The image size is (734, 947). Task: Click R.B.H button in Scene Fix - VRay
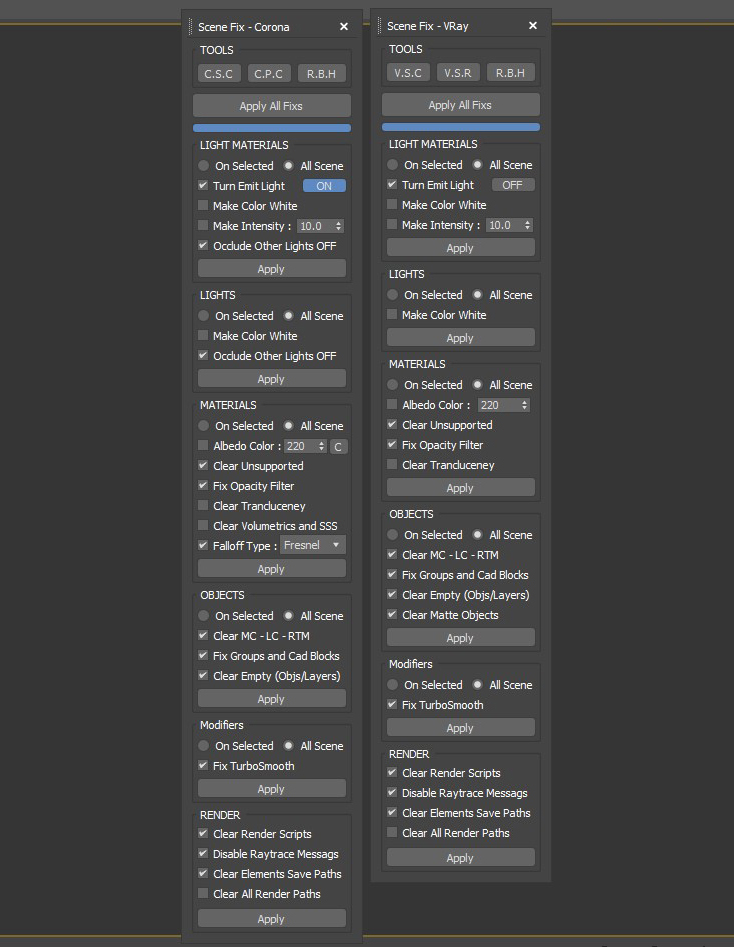point(510,72)
